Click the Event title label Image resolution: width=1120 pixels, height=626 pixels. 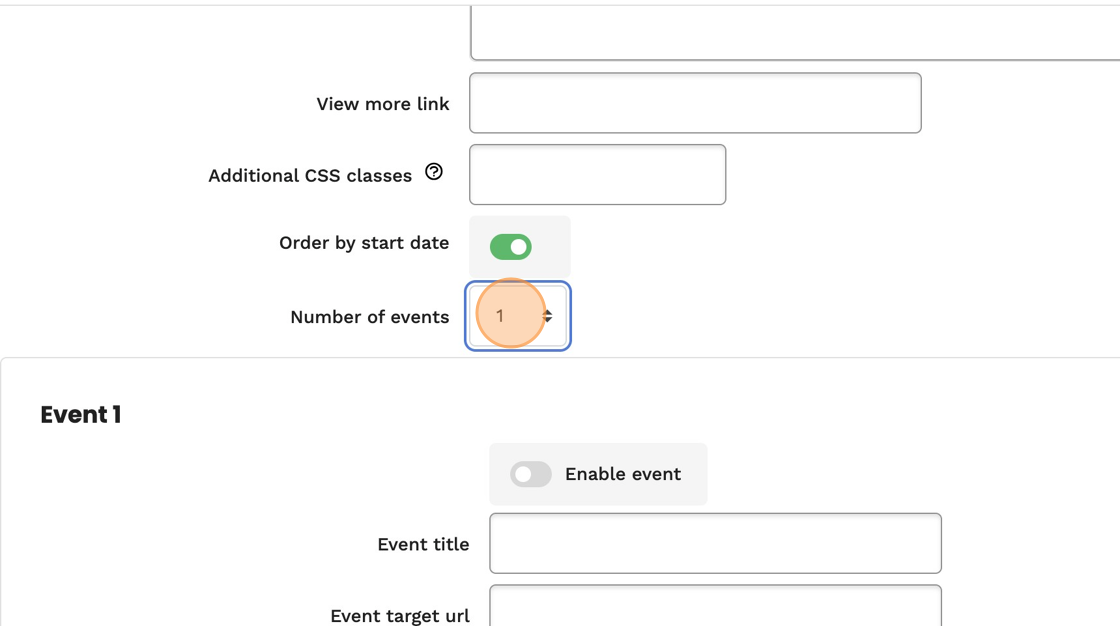pos(422,545)
